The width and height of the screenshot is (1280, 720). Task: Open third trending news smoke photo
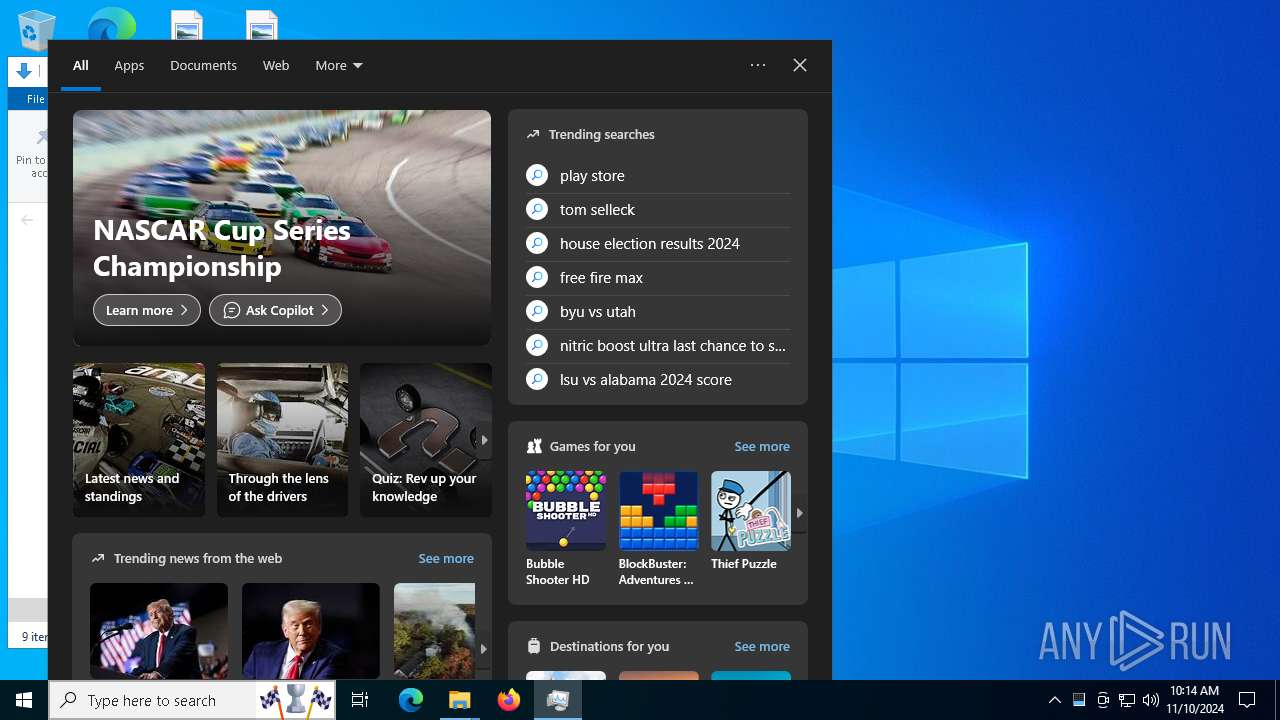[x=434, y=631]
